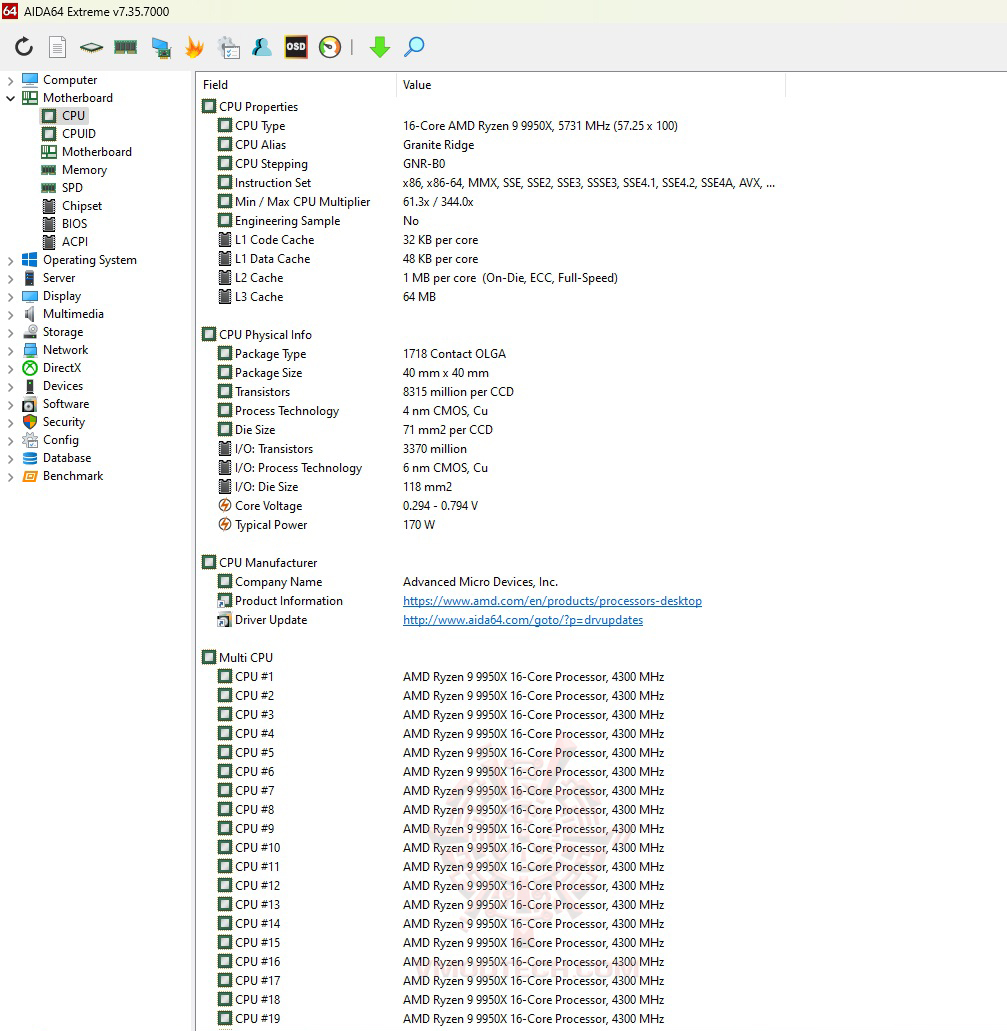Viewport: 1007px width, 1031px height.
Task: Open the Config category
Action: point(61,440)
